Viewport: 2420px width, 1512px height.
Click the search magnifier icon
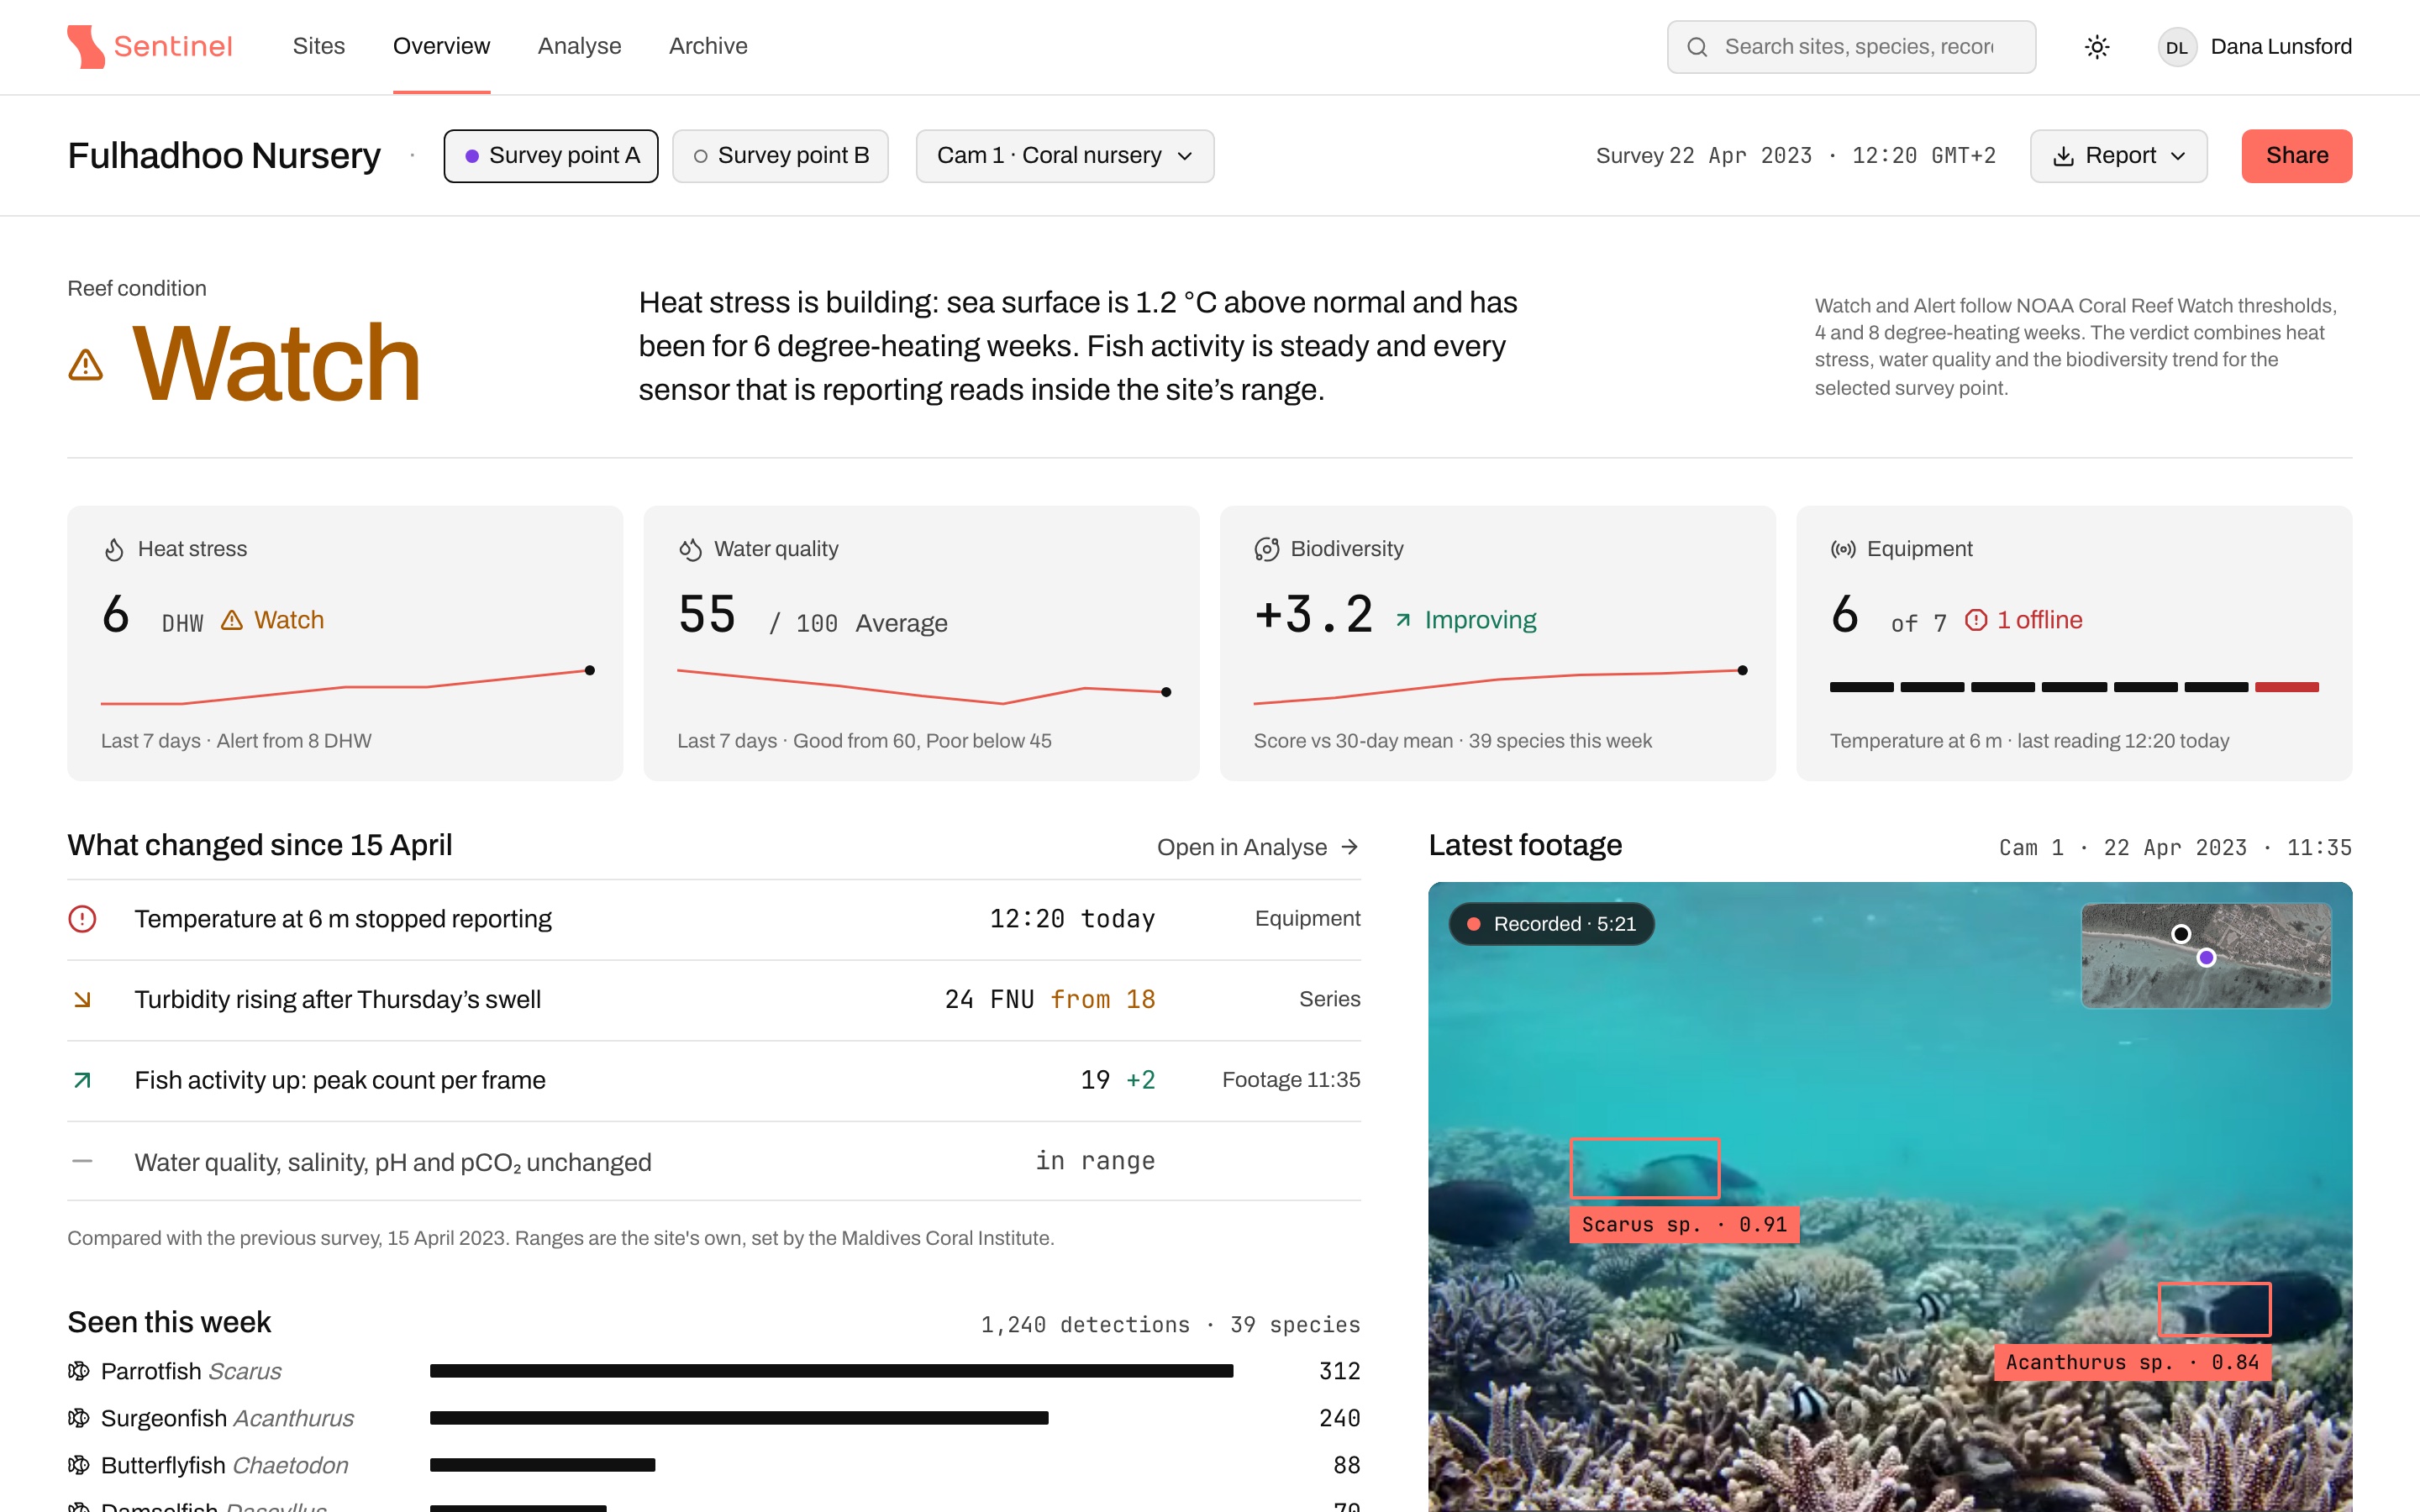click(x=1697, y=47)
